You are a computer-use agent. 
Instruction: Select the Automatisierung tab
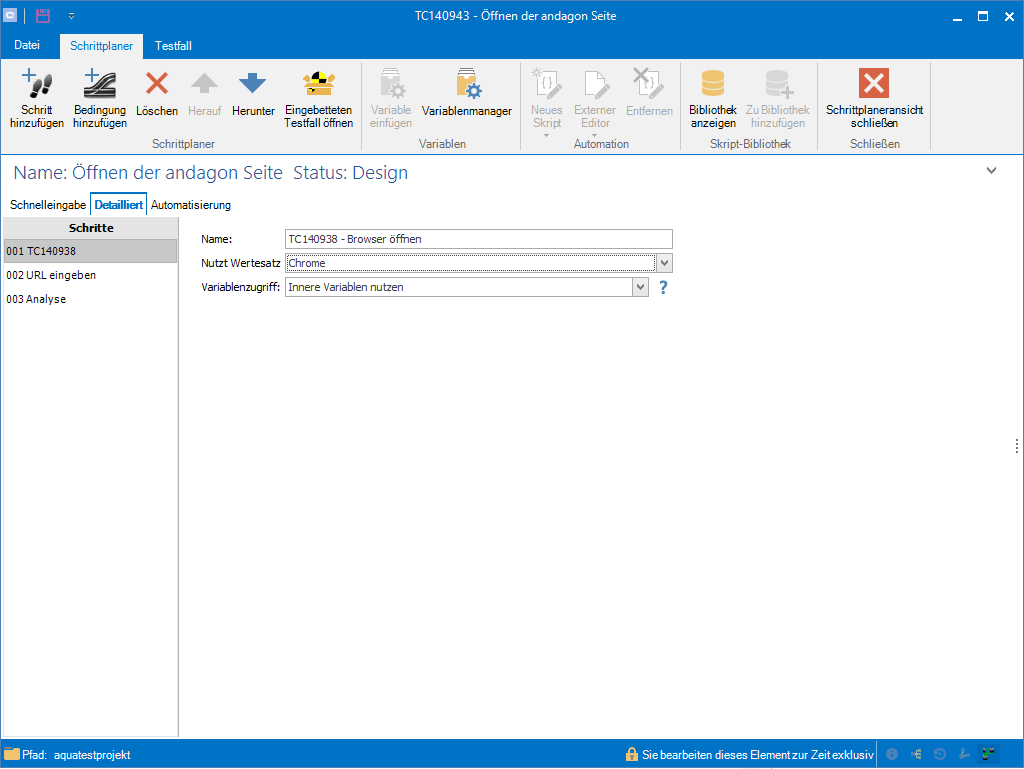(x=191, y=205)
